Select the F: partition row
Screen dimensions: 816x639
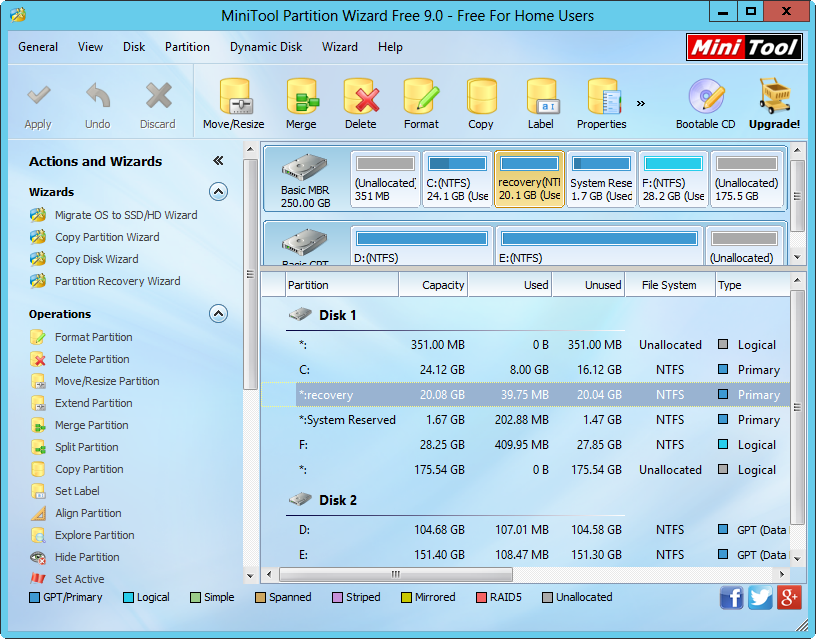tap(526, 445)
